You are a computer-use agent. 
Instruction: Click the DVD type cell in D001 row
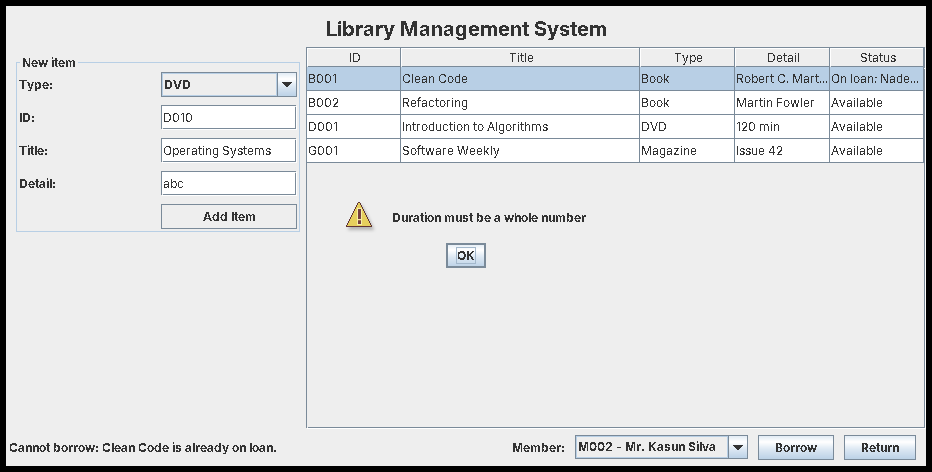click(x=687, y=127)
